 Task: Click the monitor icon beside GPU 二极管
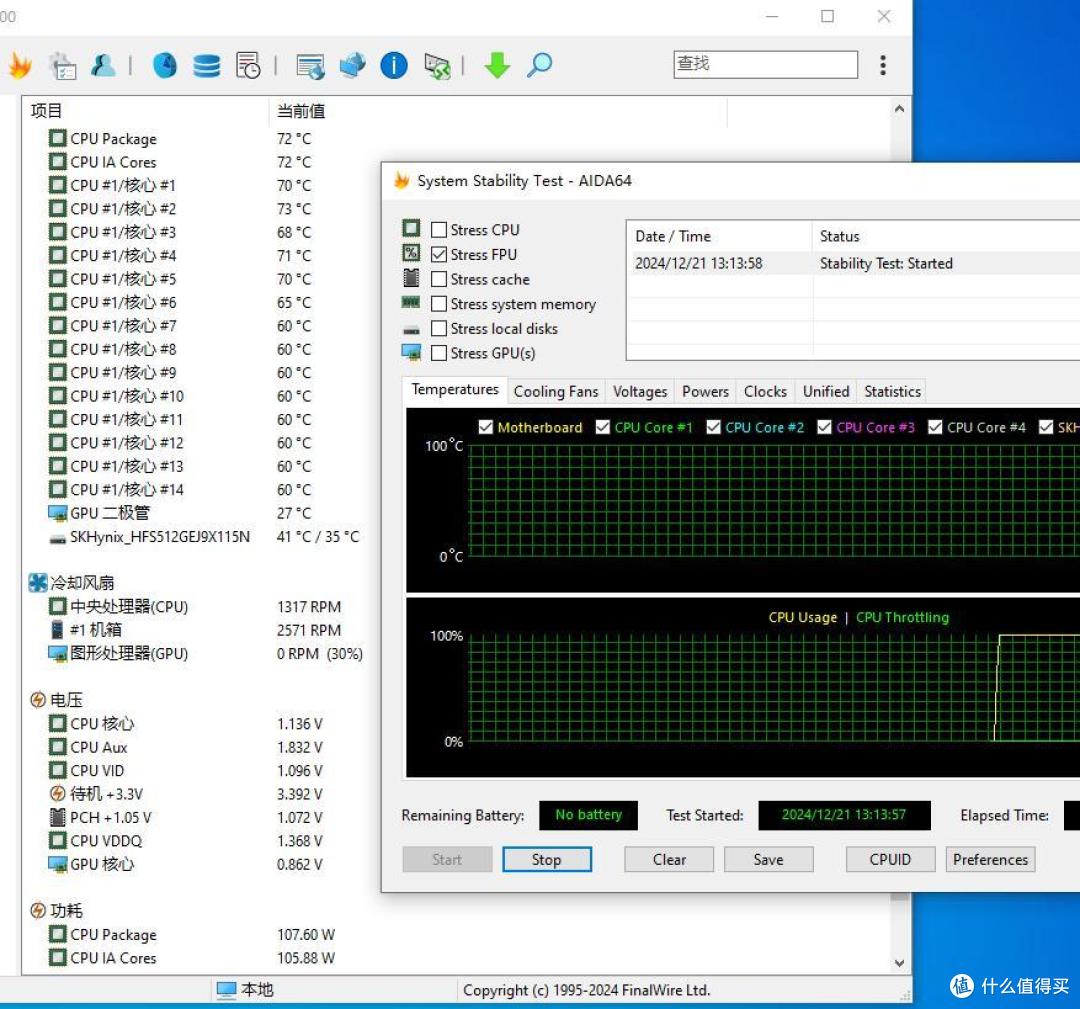pos(57,513)
